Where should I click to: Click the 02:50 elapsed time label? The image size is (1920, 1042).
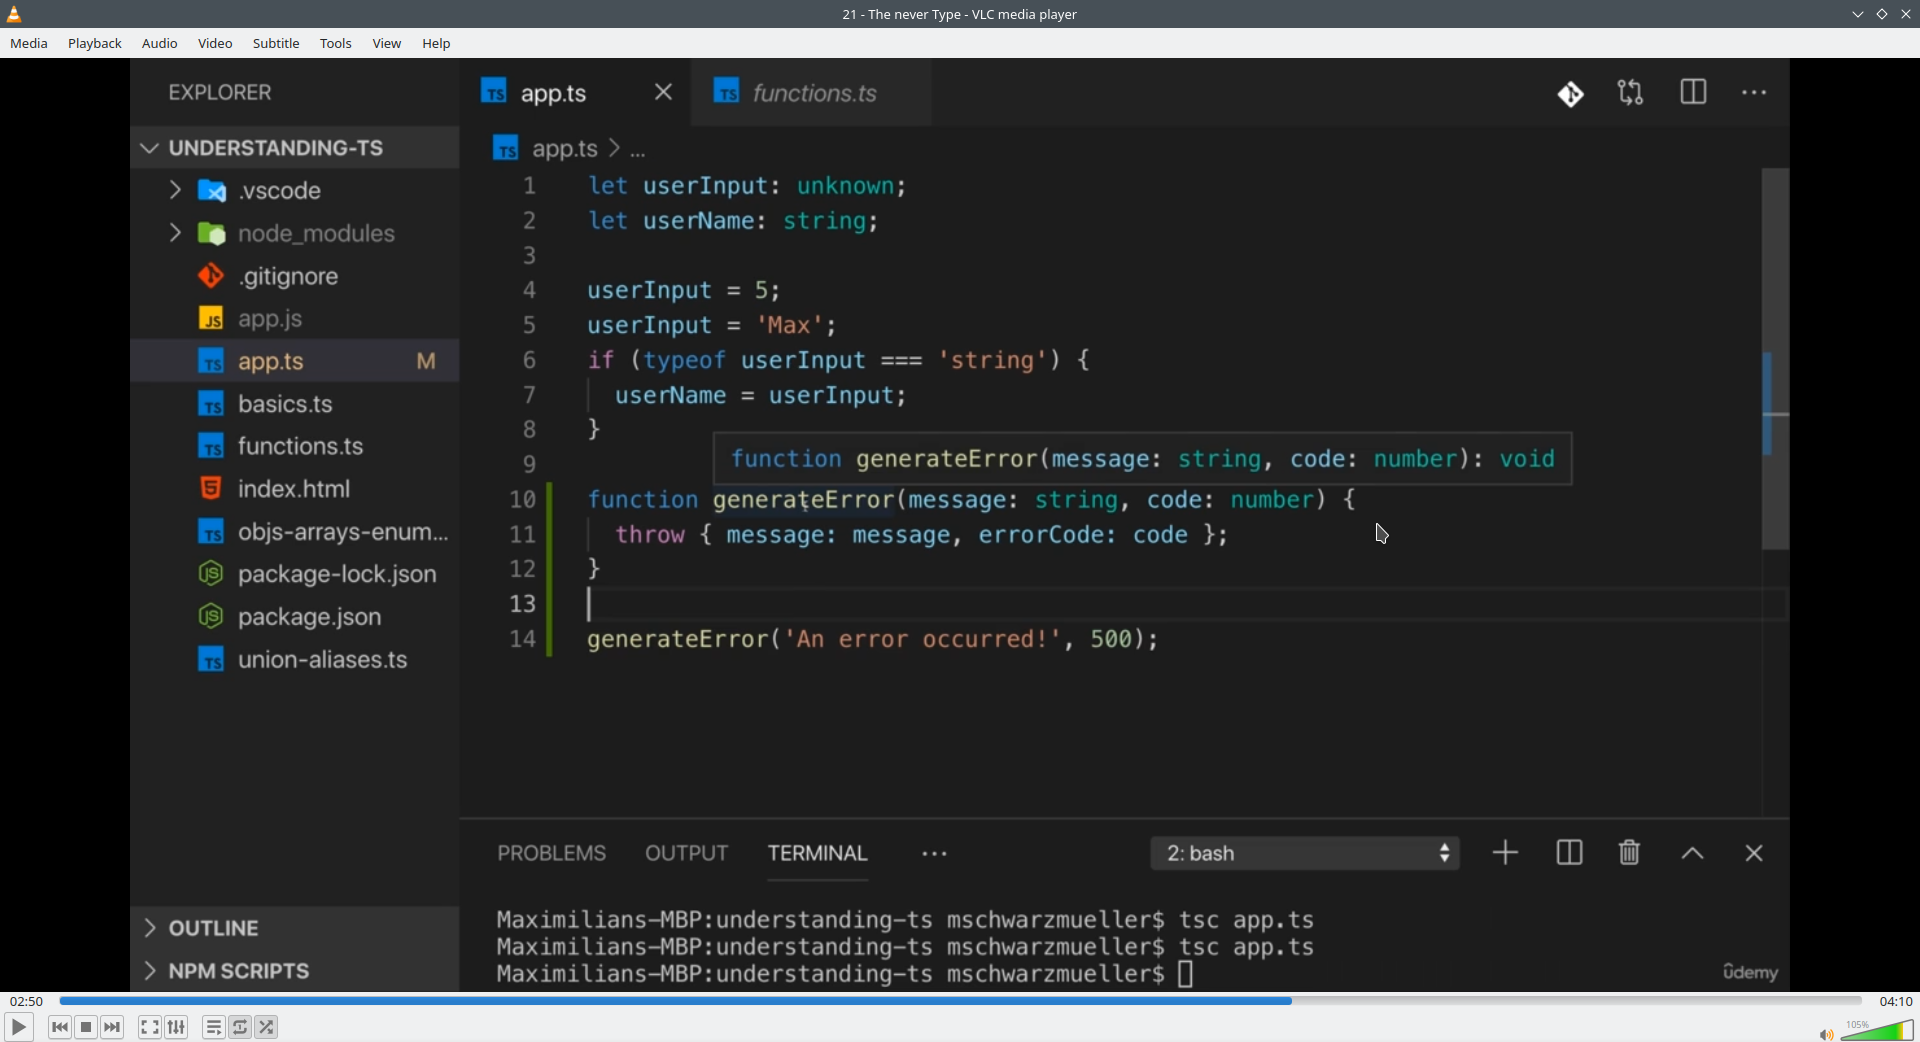(x=27, y=1001)
